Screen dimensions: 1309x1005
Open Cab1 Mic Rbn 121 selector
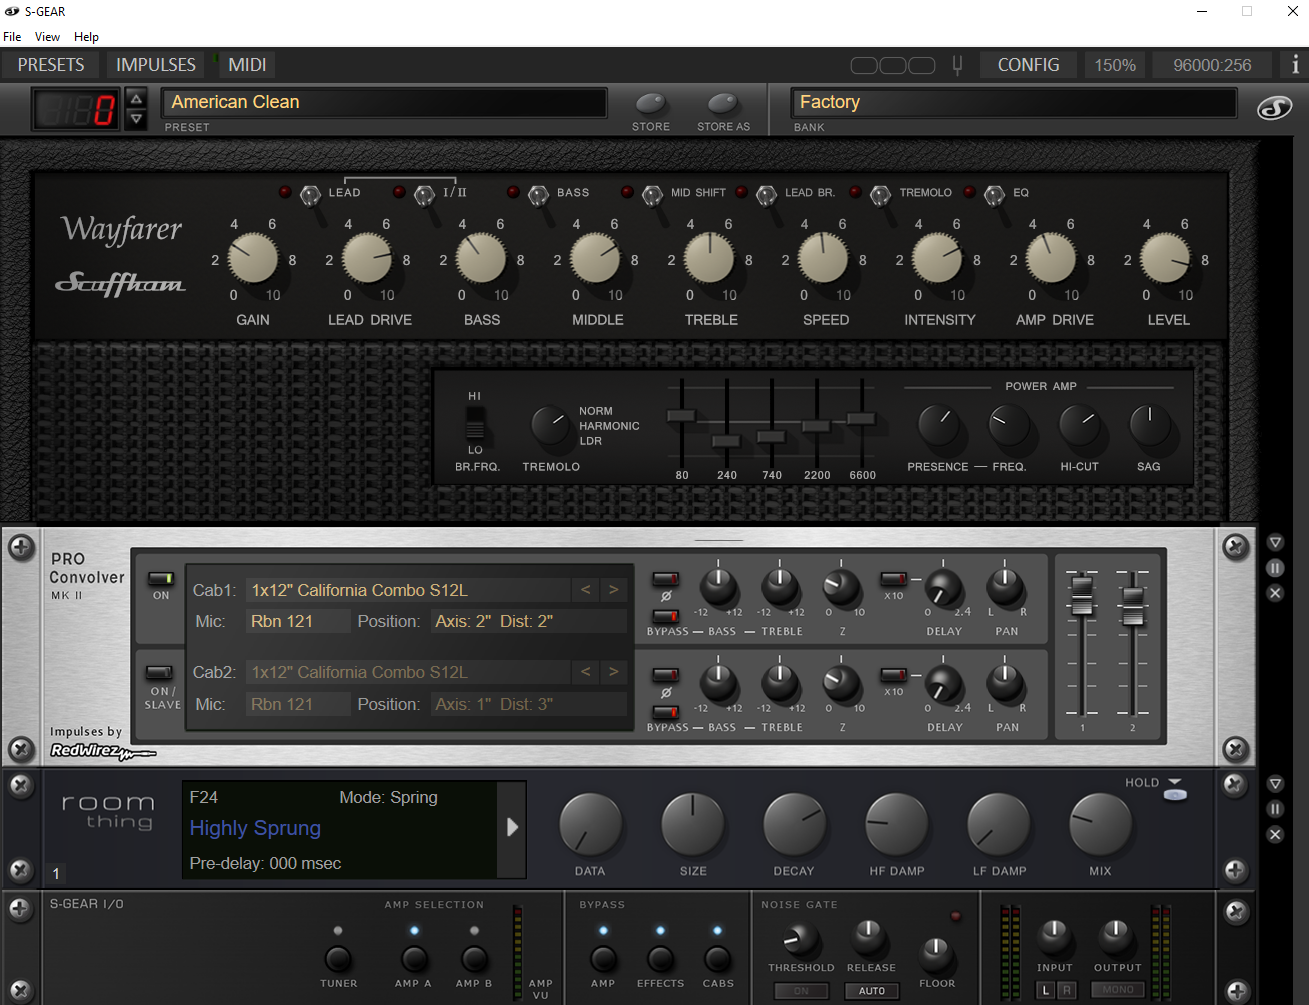tap(299, 621)
